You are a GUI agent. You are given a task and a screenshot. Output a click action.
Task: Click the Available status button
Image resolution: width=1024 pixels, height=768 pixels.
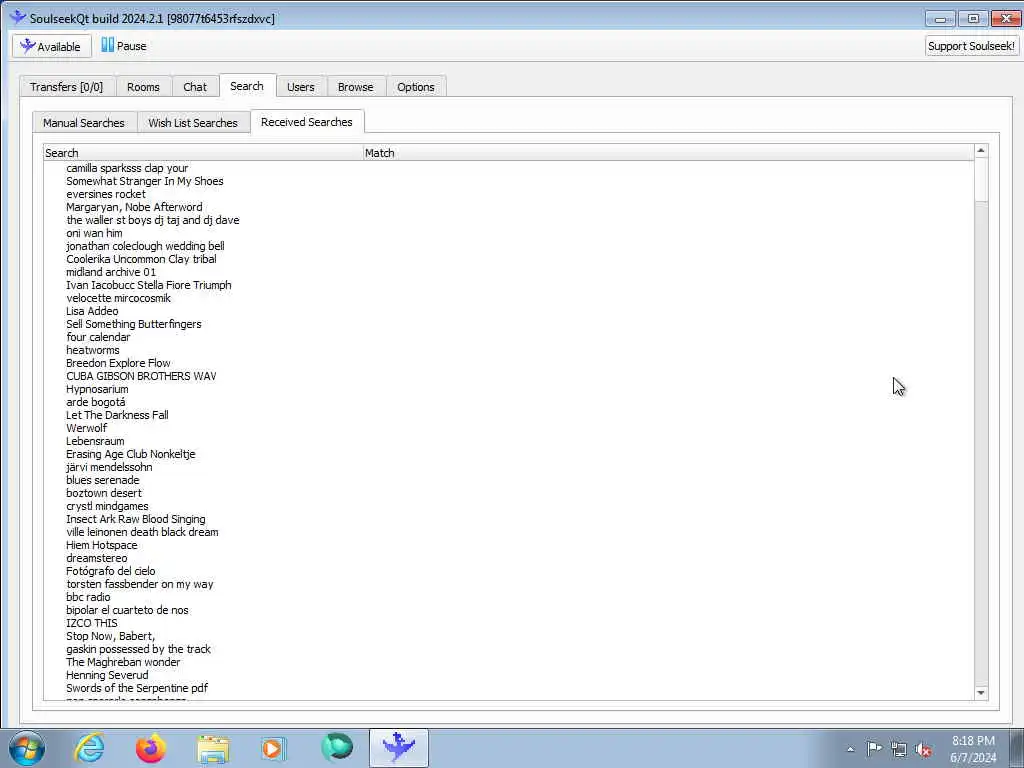point(52,46)
